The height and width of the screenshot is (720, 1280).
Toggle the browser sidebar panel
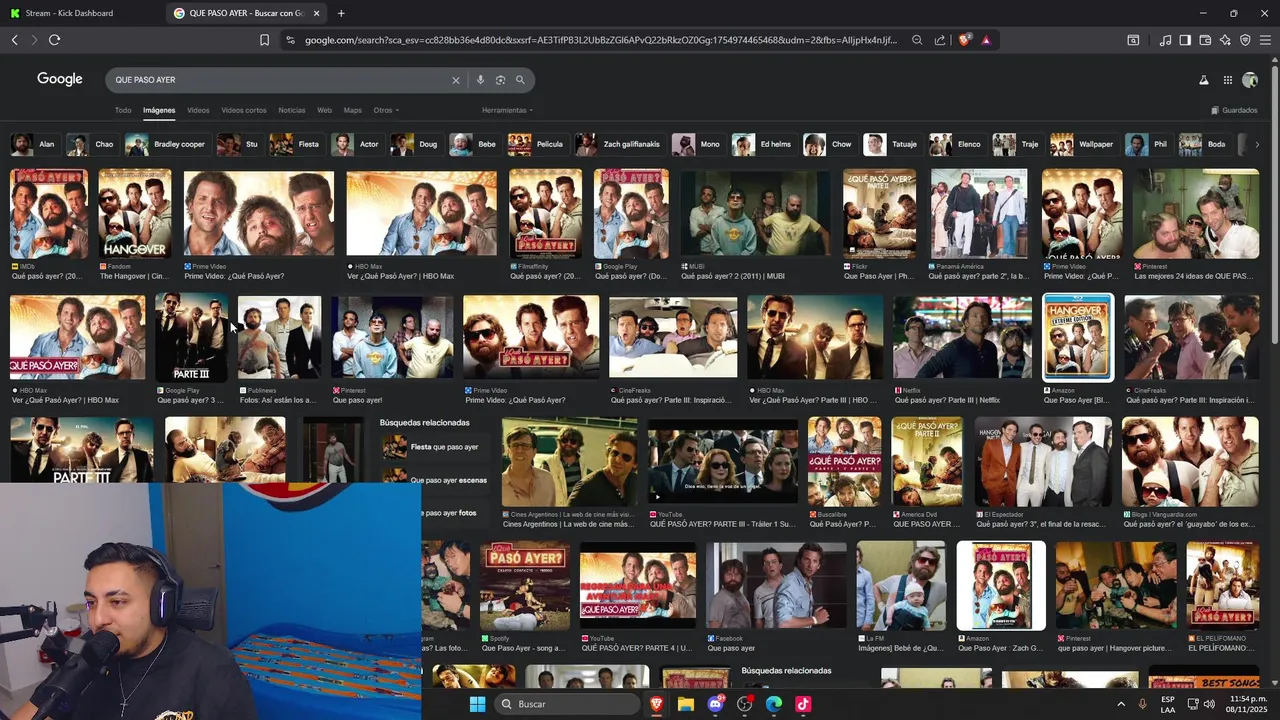(1185, 40)
